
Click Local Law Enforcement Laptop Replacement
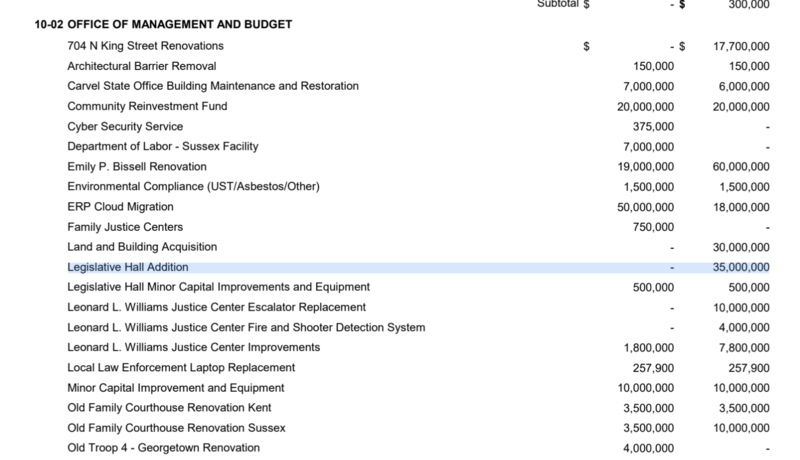181,368
